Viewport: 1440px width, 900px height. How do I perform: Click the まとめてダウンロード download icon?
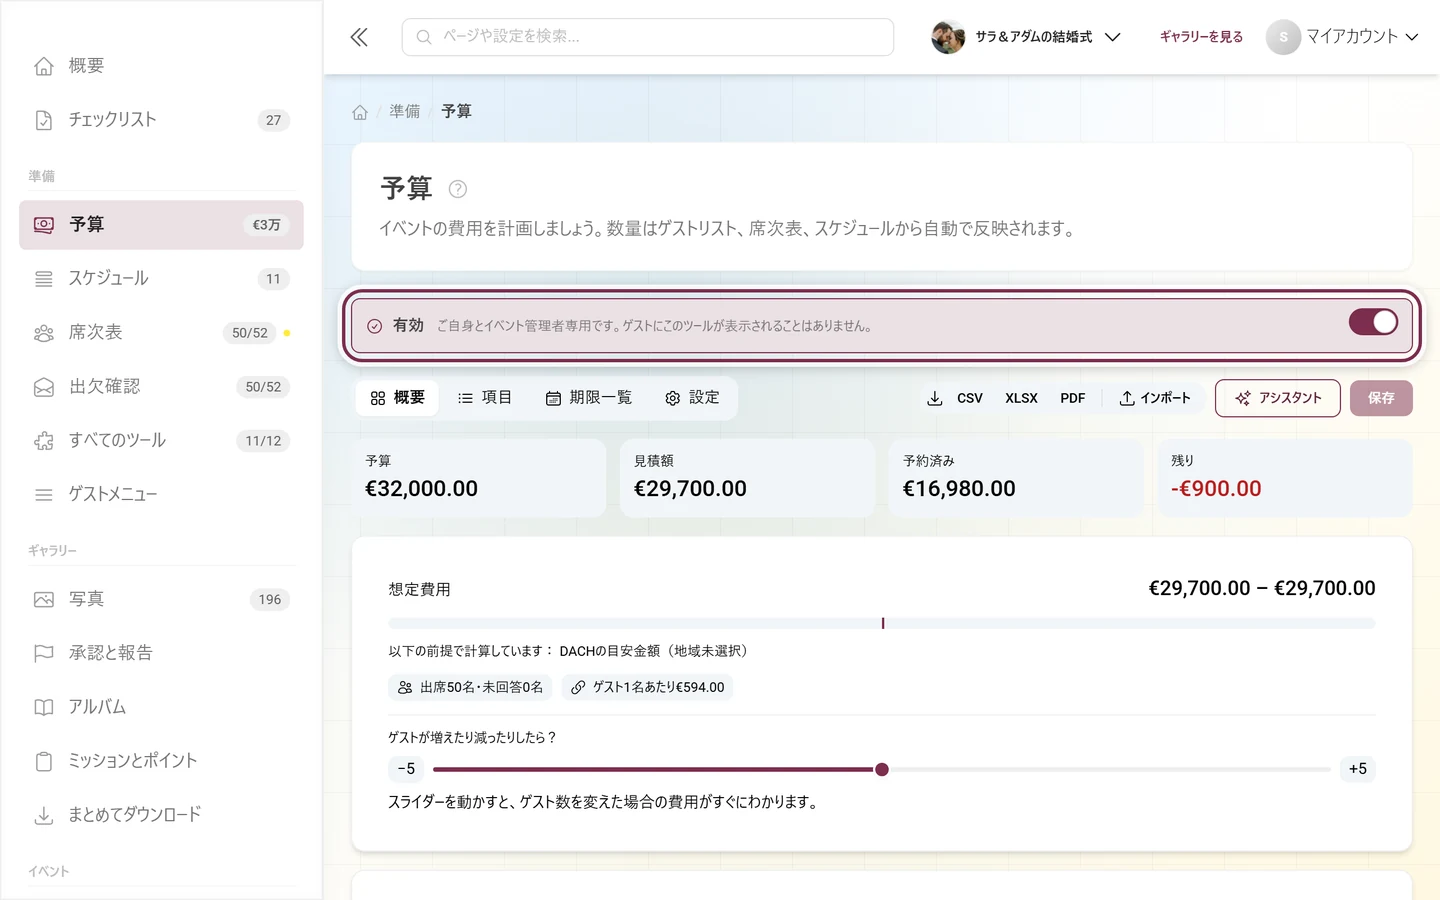(x=44, y=816)
